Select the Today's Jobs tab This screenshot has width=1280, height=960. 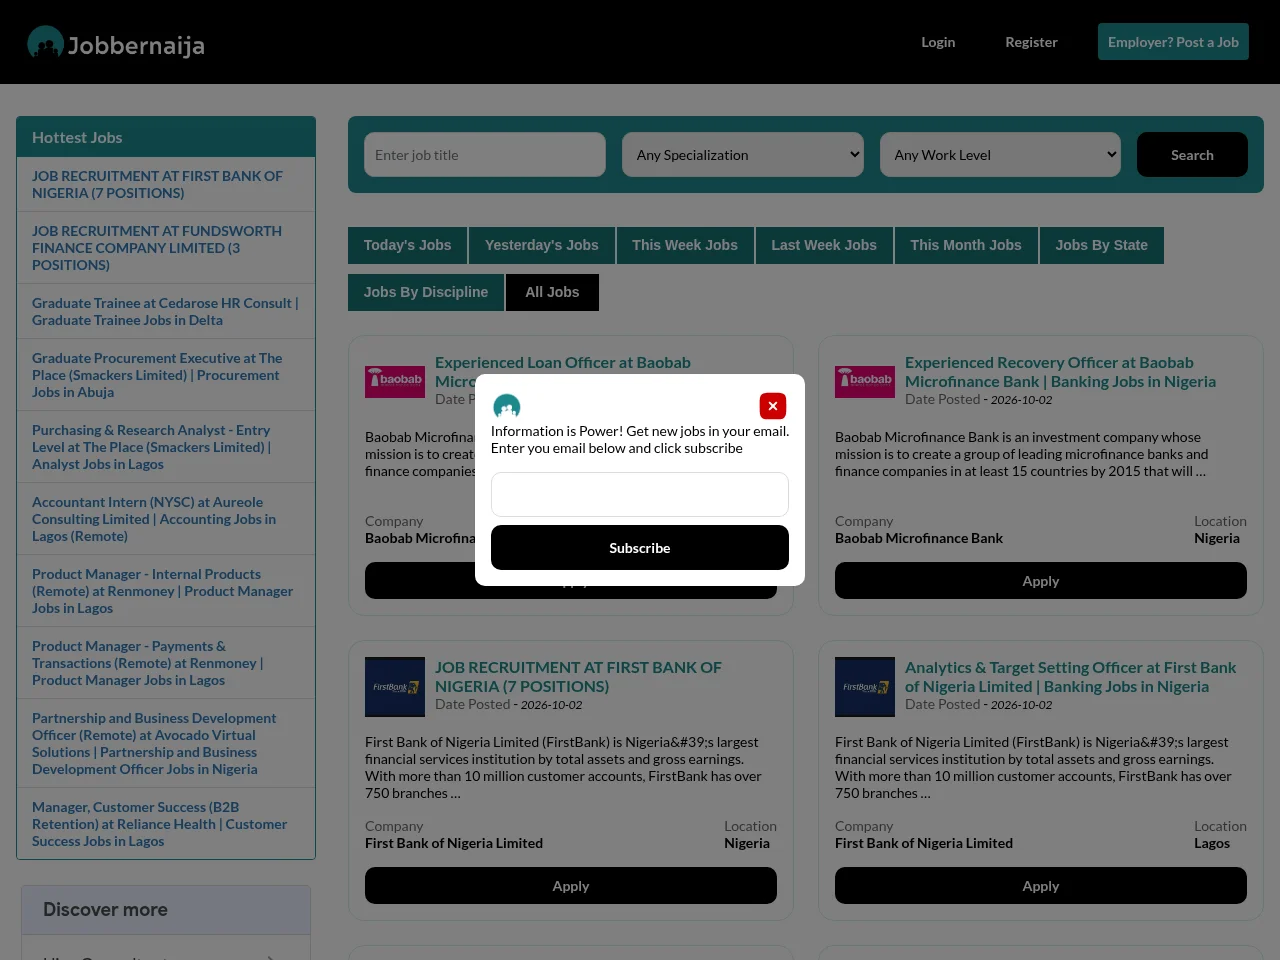click(x=408, y=245)
